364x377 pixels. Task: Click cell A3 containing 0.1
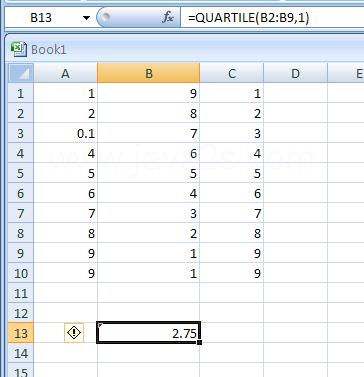pos(65,133)
